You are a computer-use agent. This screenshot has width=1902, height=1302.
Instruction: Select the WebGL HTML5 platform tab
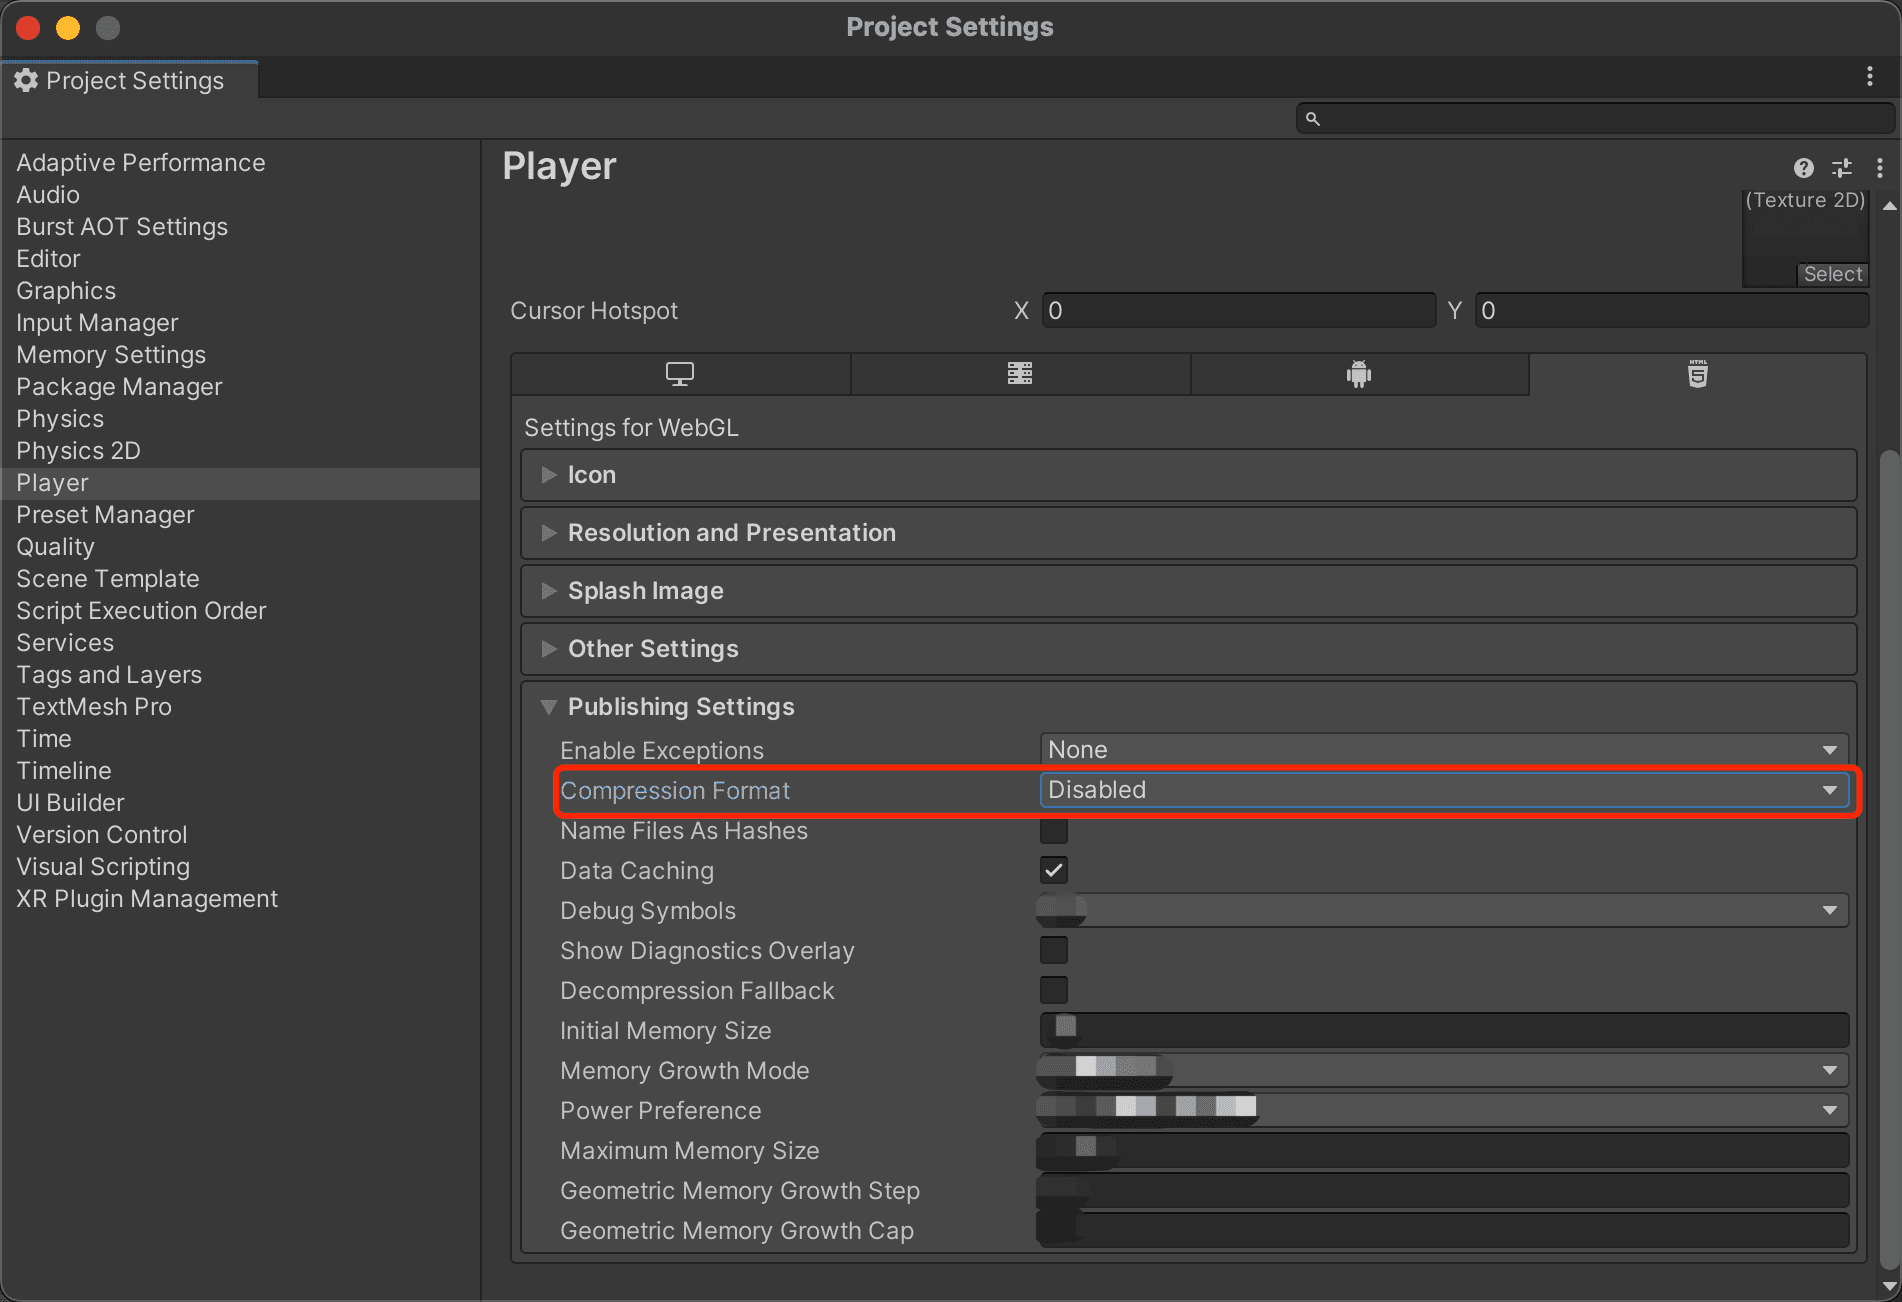pyautogui.click(x=1697, y=374)
